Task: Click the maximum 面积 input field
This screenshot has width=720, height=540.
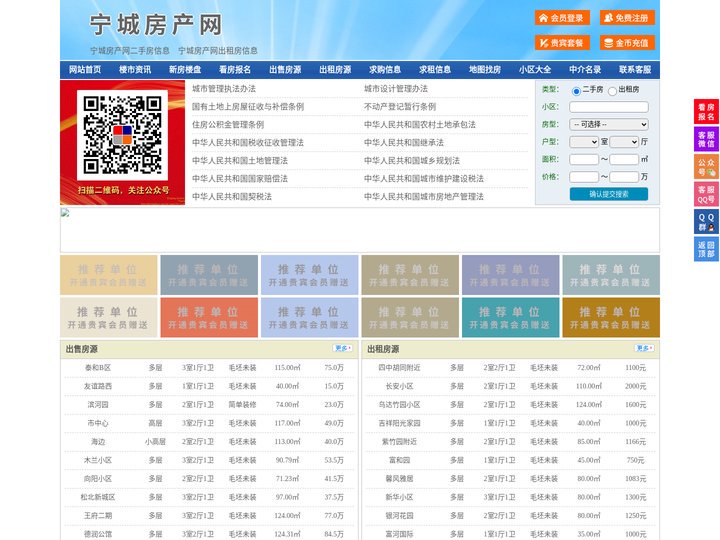Action: click(x=624, y=159)
